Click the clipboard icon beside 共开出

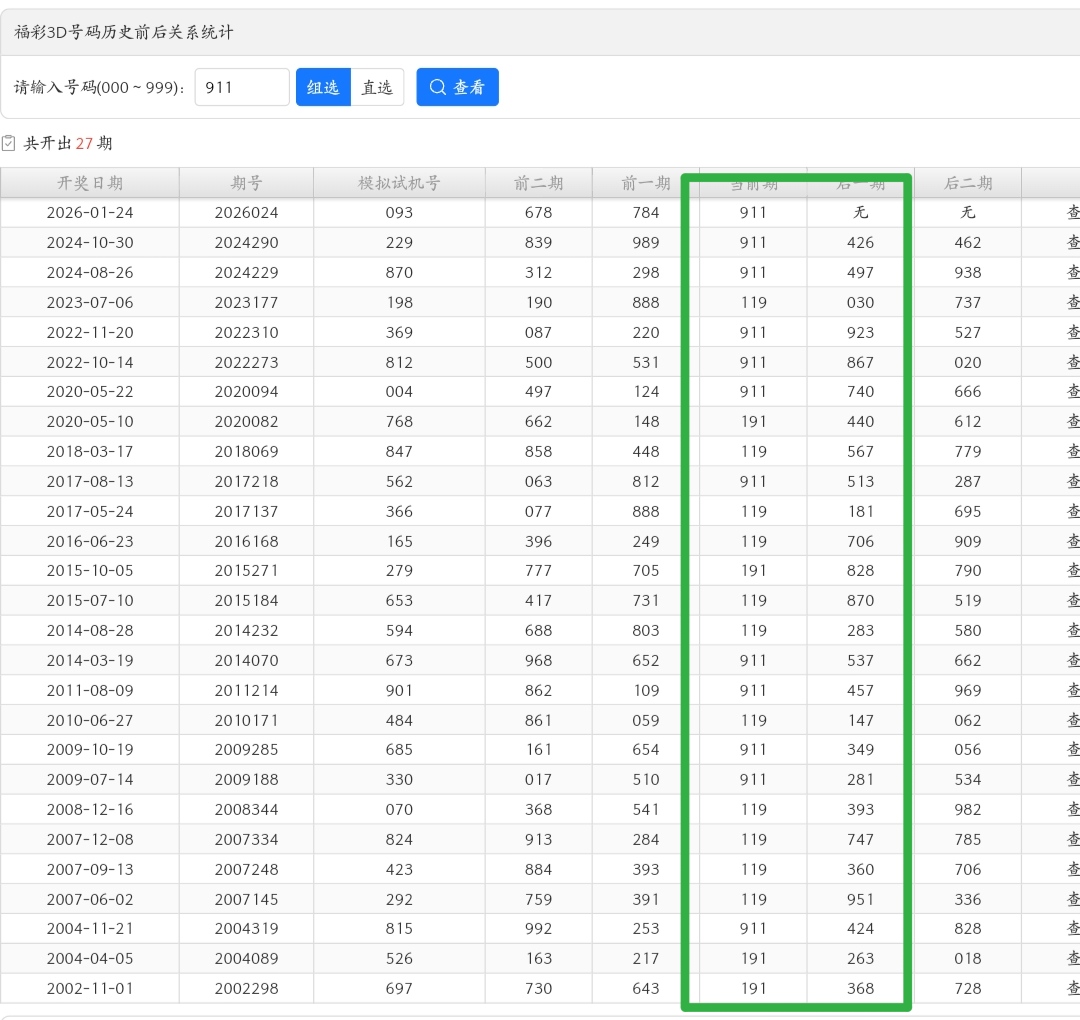tap(9, 143)
